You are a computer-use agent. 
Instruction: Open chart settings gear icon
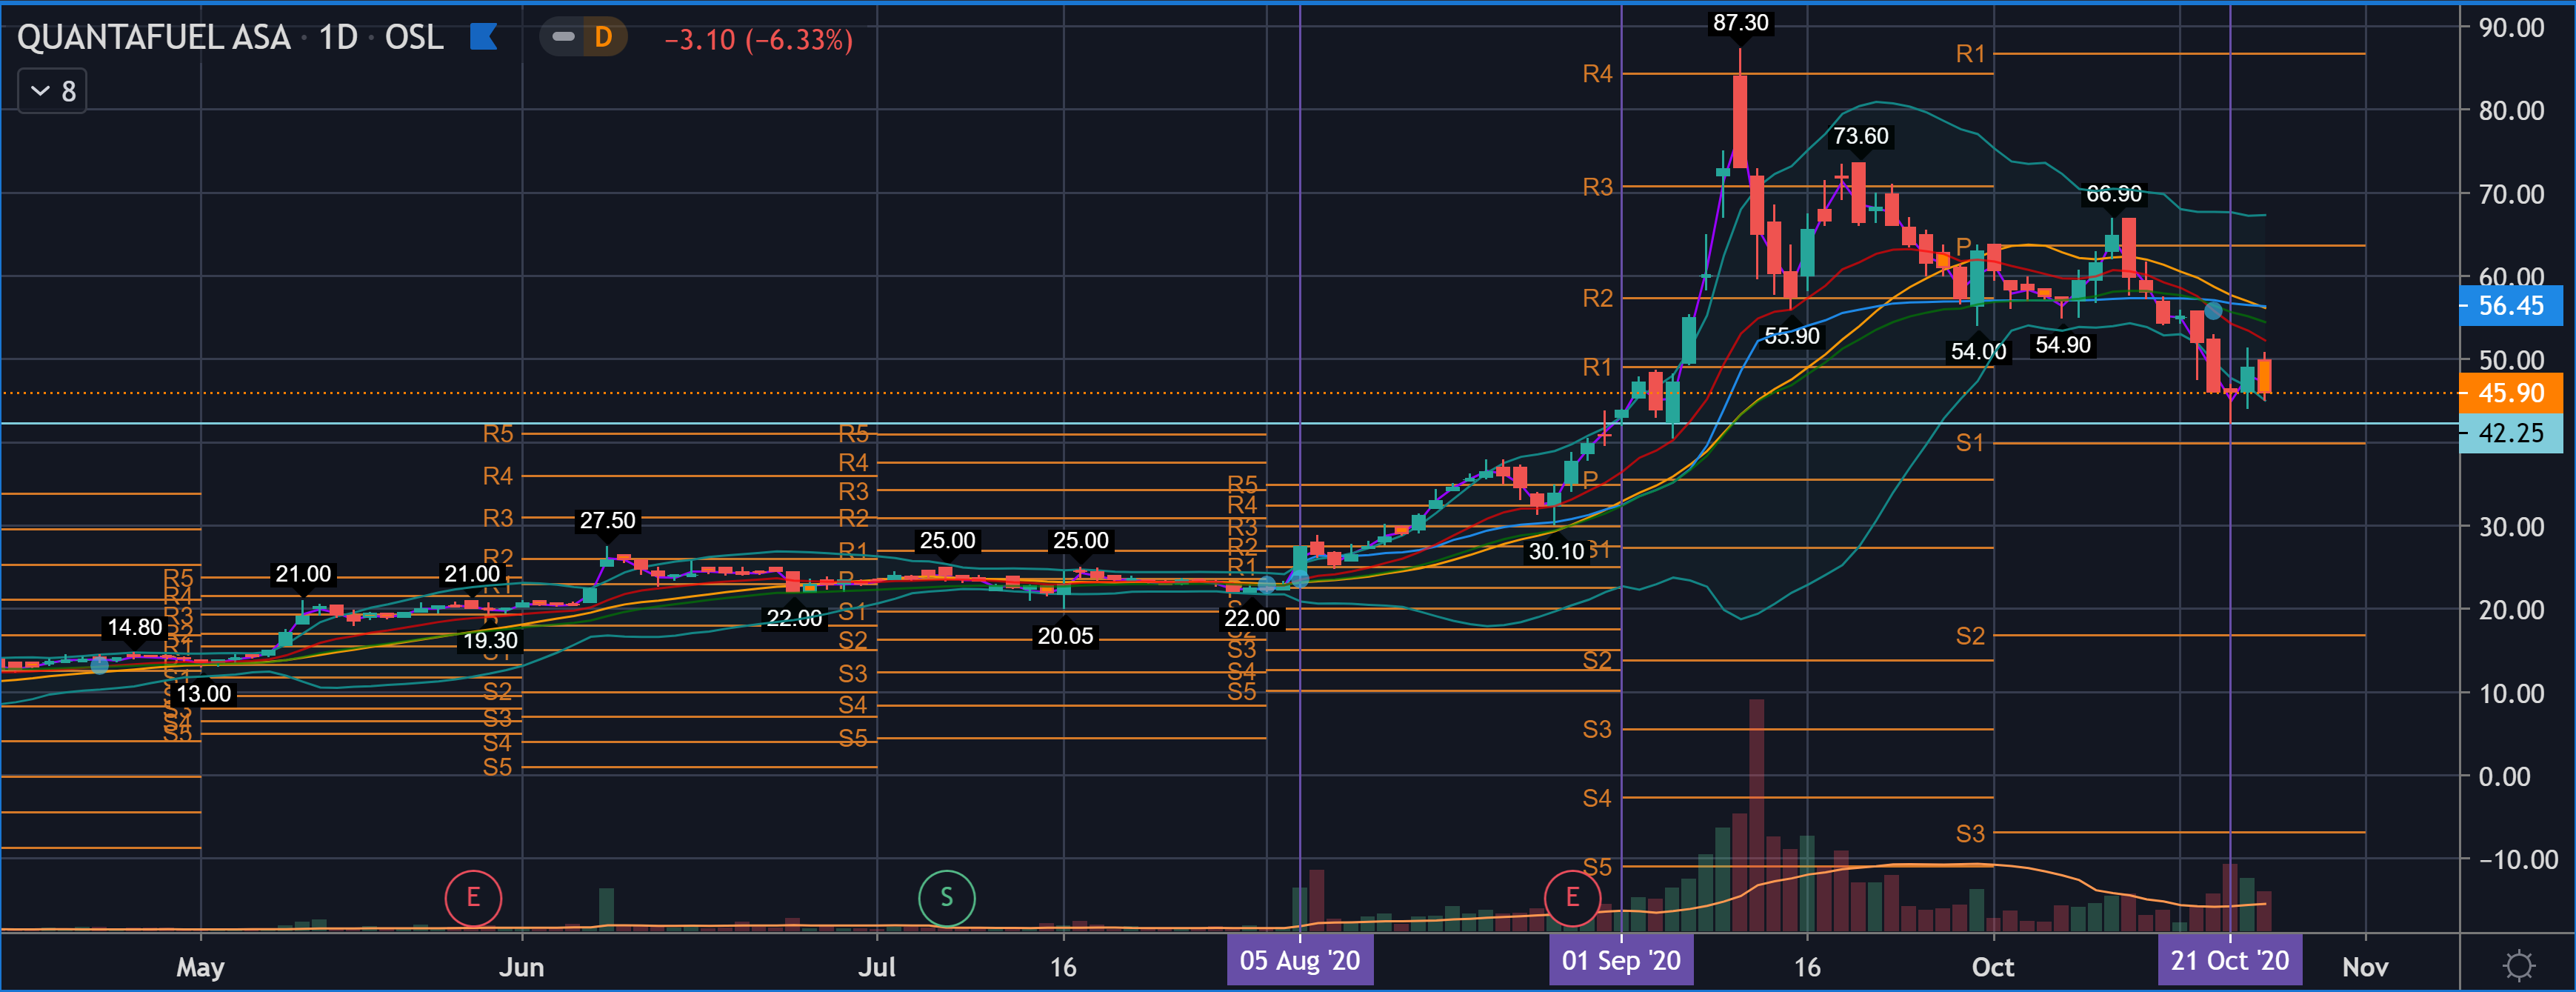[2518, 965]
